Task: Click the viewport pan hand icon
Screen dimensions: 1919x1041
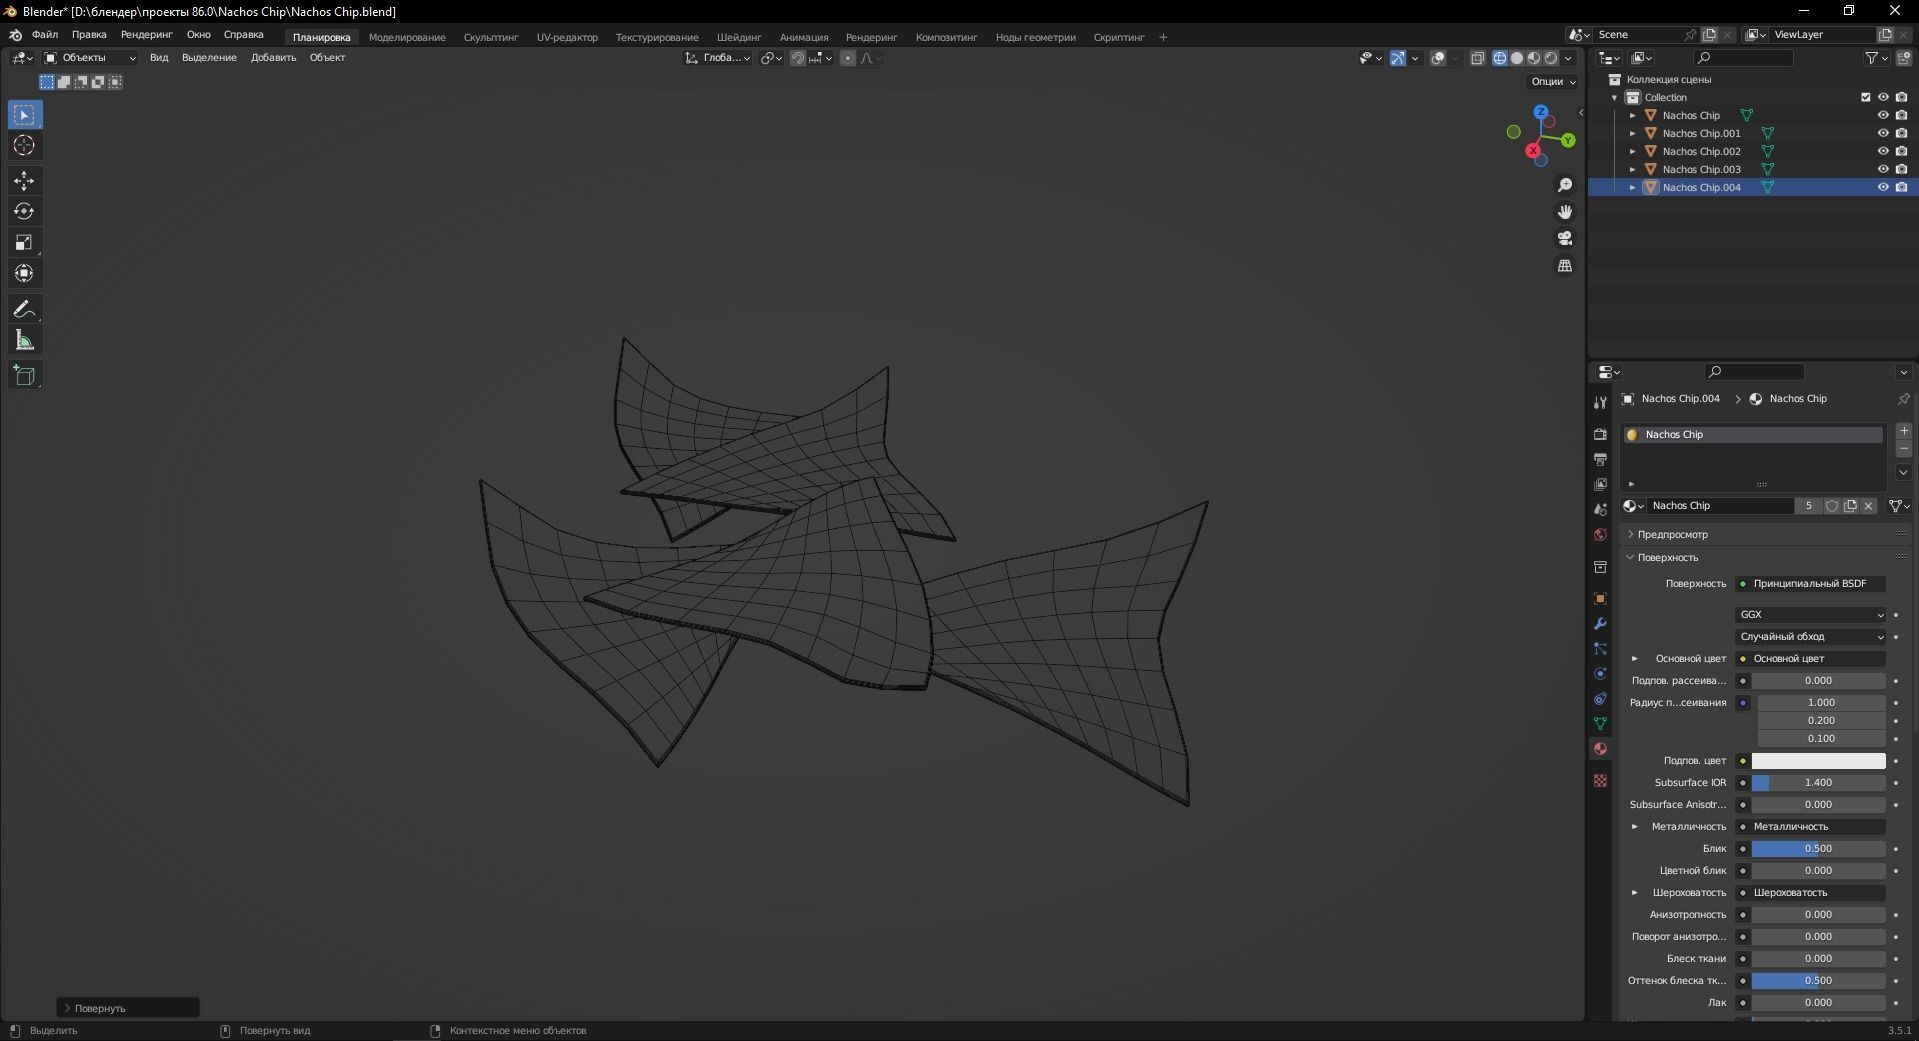Action: tap(1565, 212)
